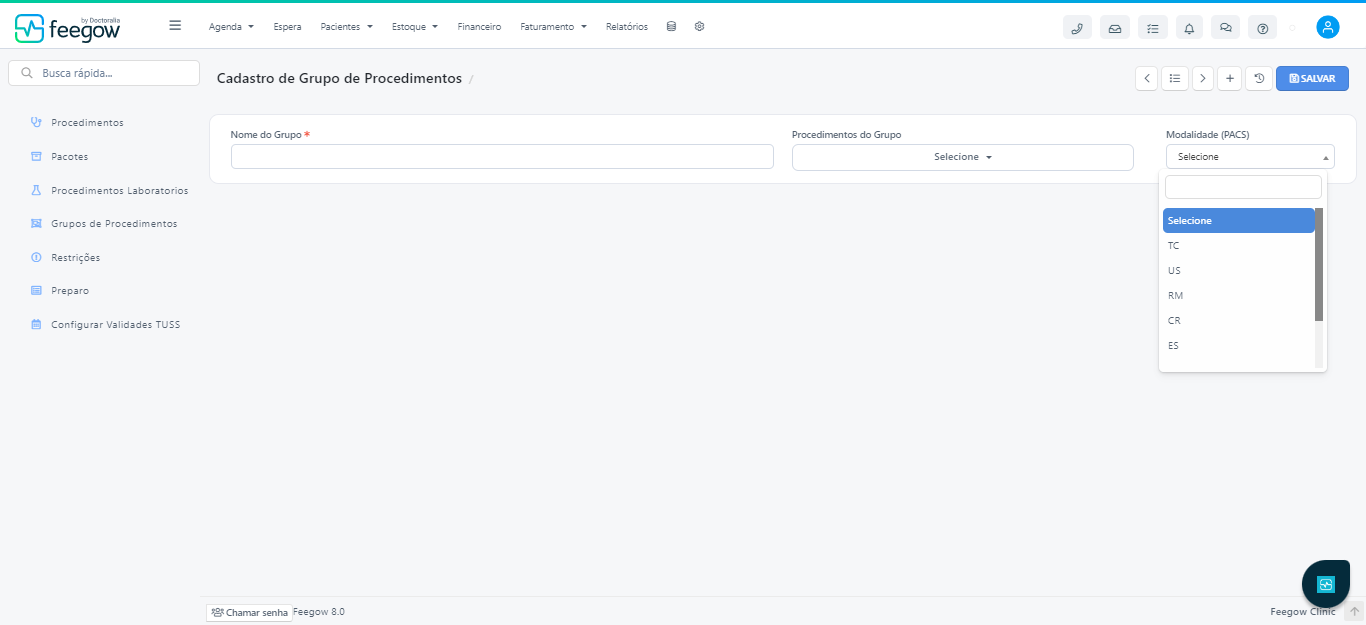The height and width of the screenshot is (625, 1366).
Task: Select TC modality option
Action: coord(1238,245)
